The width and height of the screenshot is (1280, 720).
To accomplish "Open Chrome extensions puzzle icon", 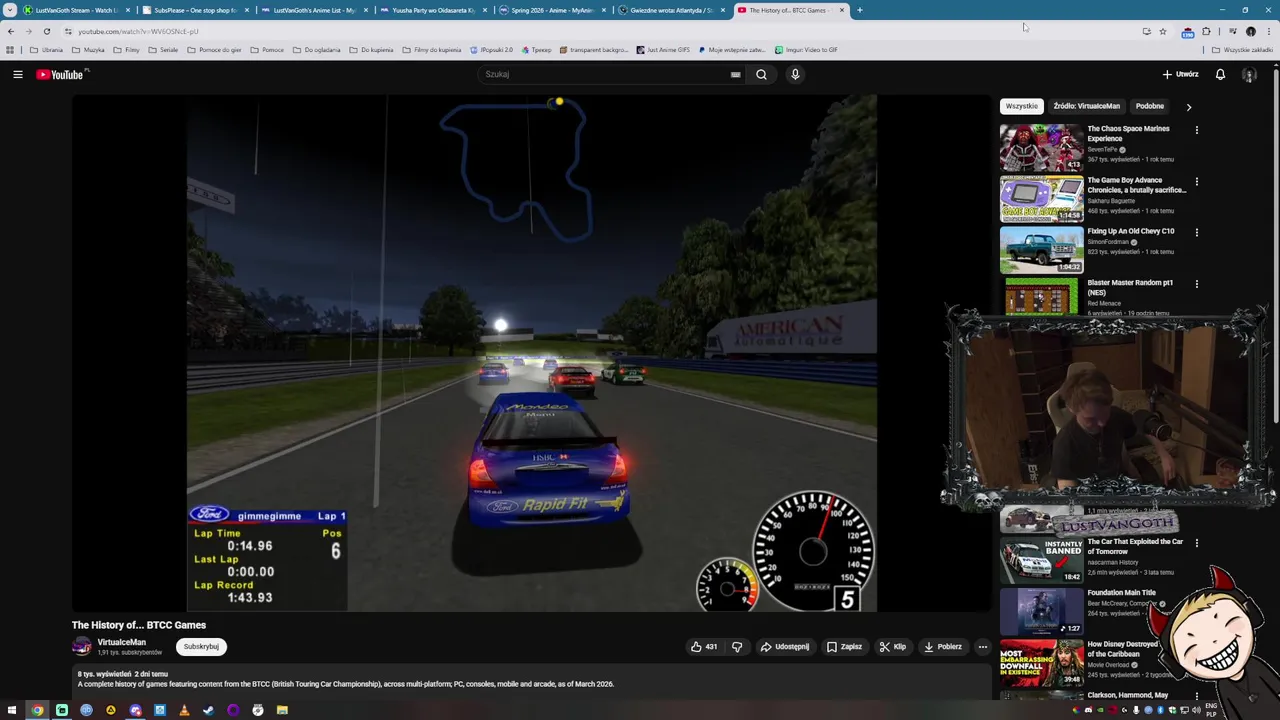I will click(x=1206, y=31).
